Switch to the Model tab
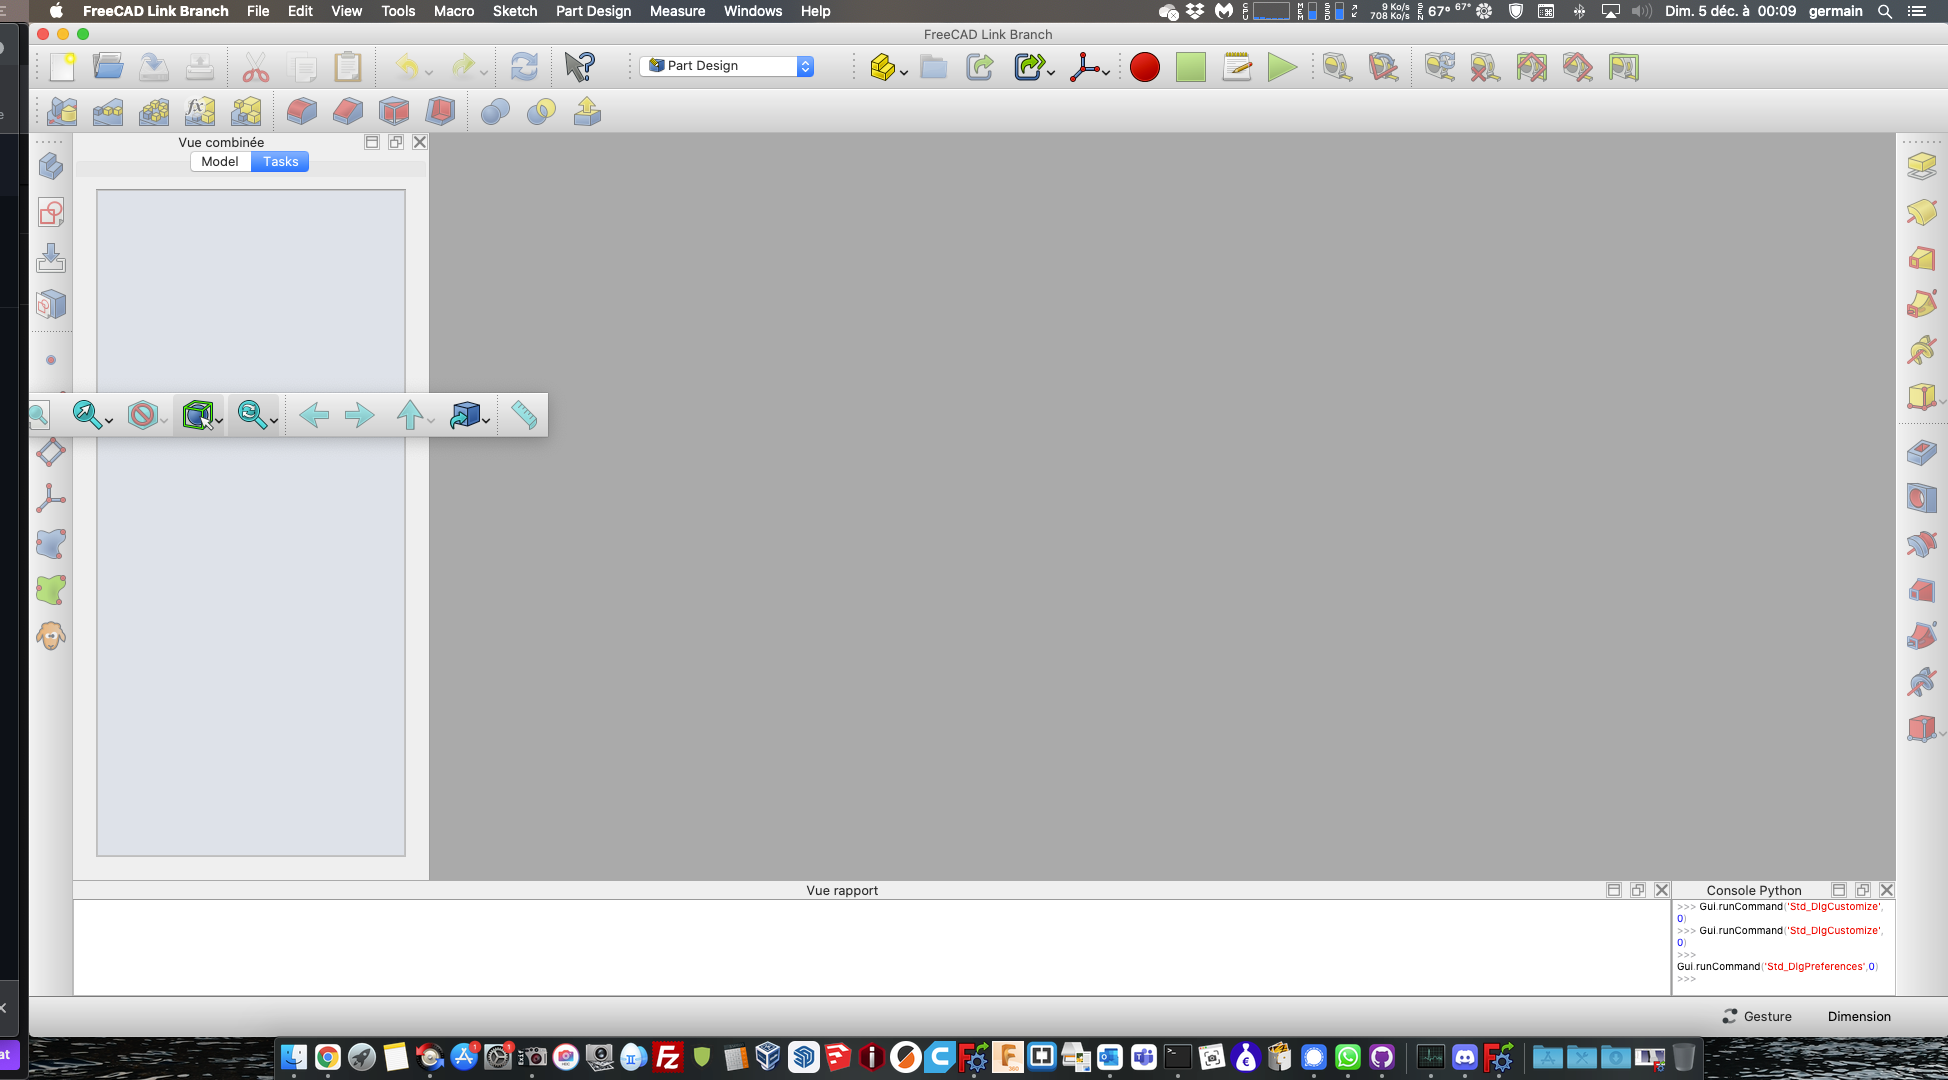Viewport: 1948px width, 1080px height. (219, 161)
